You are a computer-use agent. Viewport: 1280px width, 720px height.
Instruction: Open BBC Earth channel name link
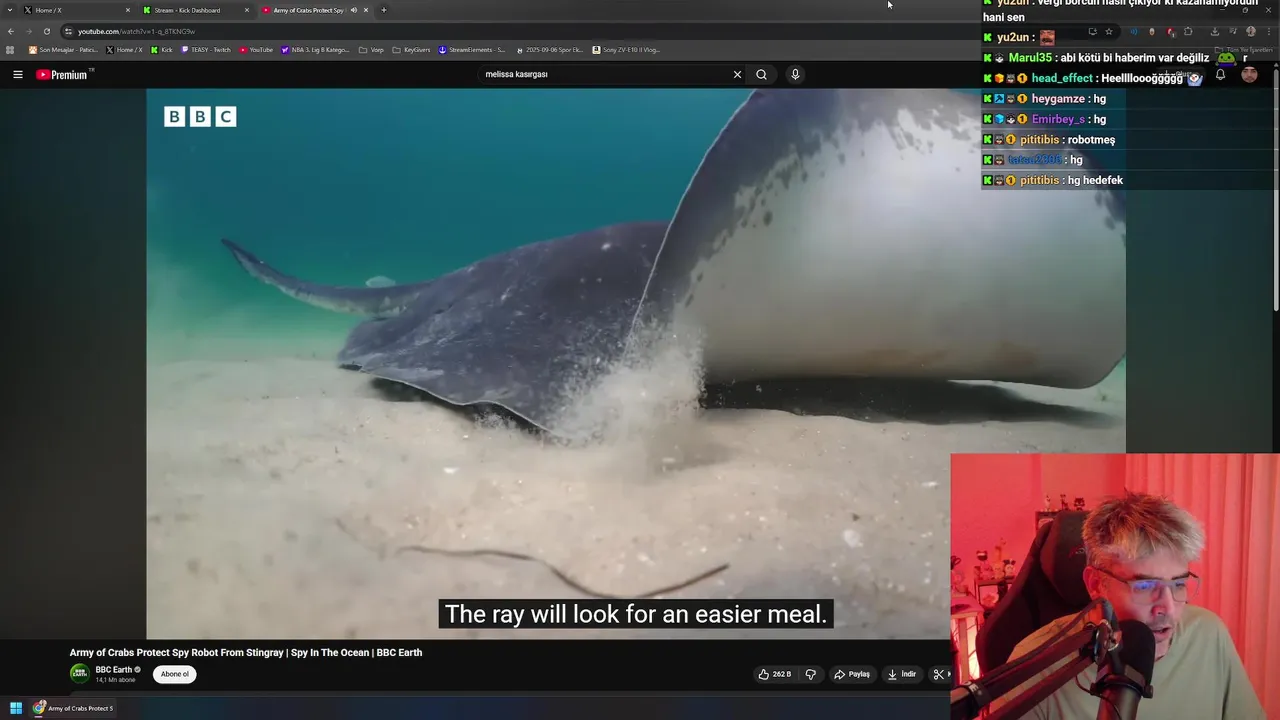113,670
